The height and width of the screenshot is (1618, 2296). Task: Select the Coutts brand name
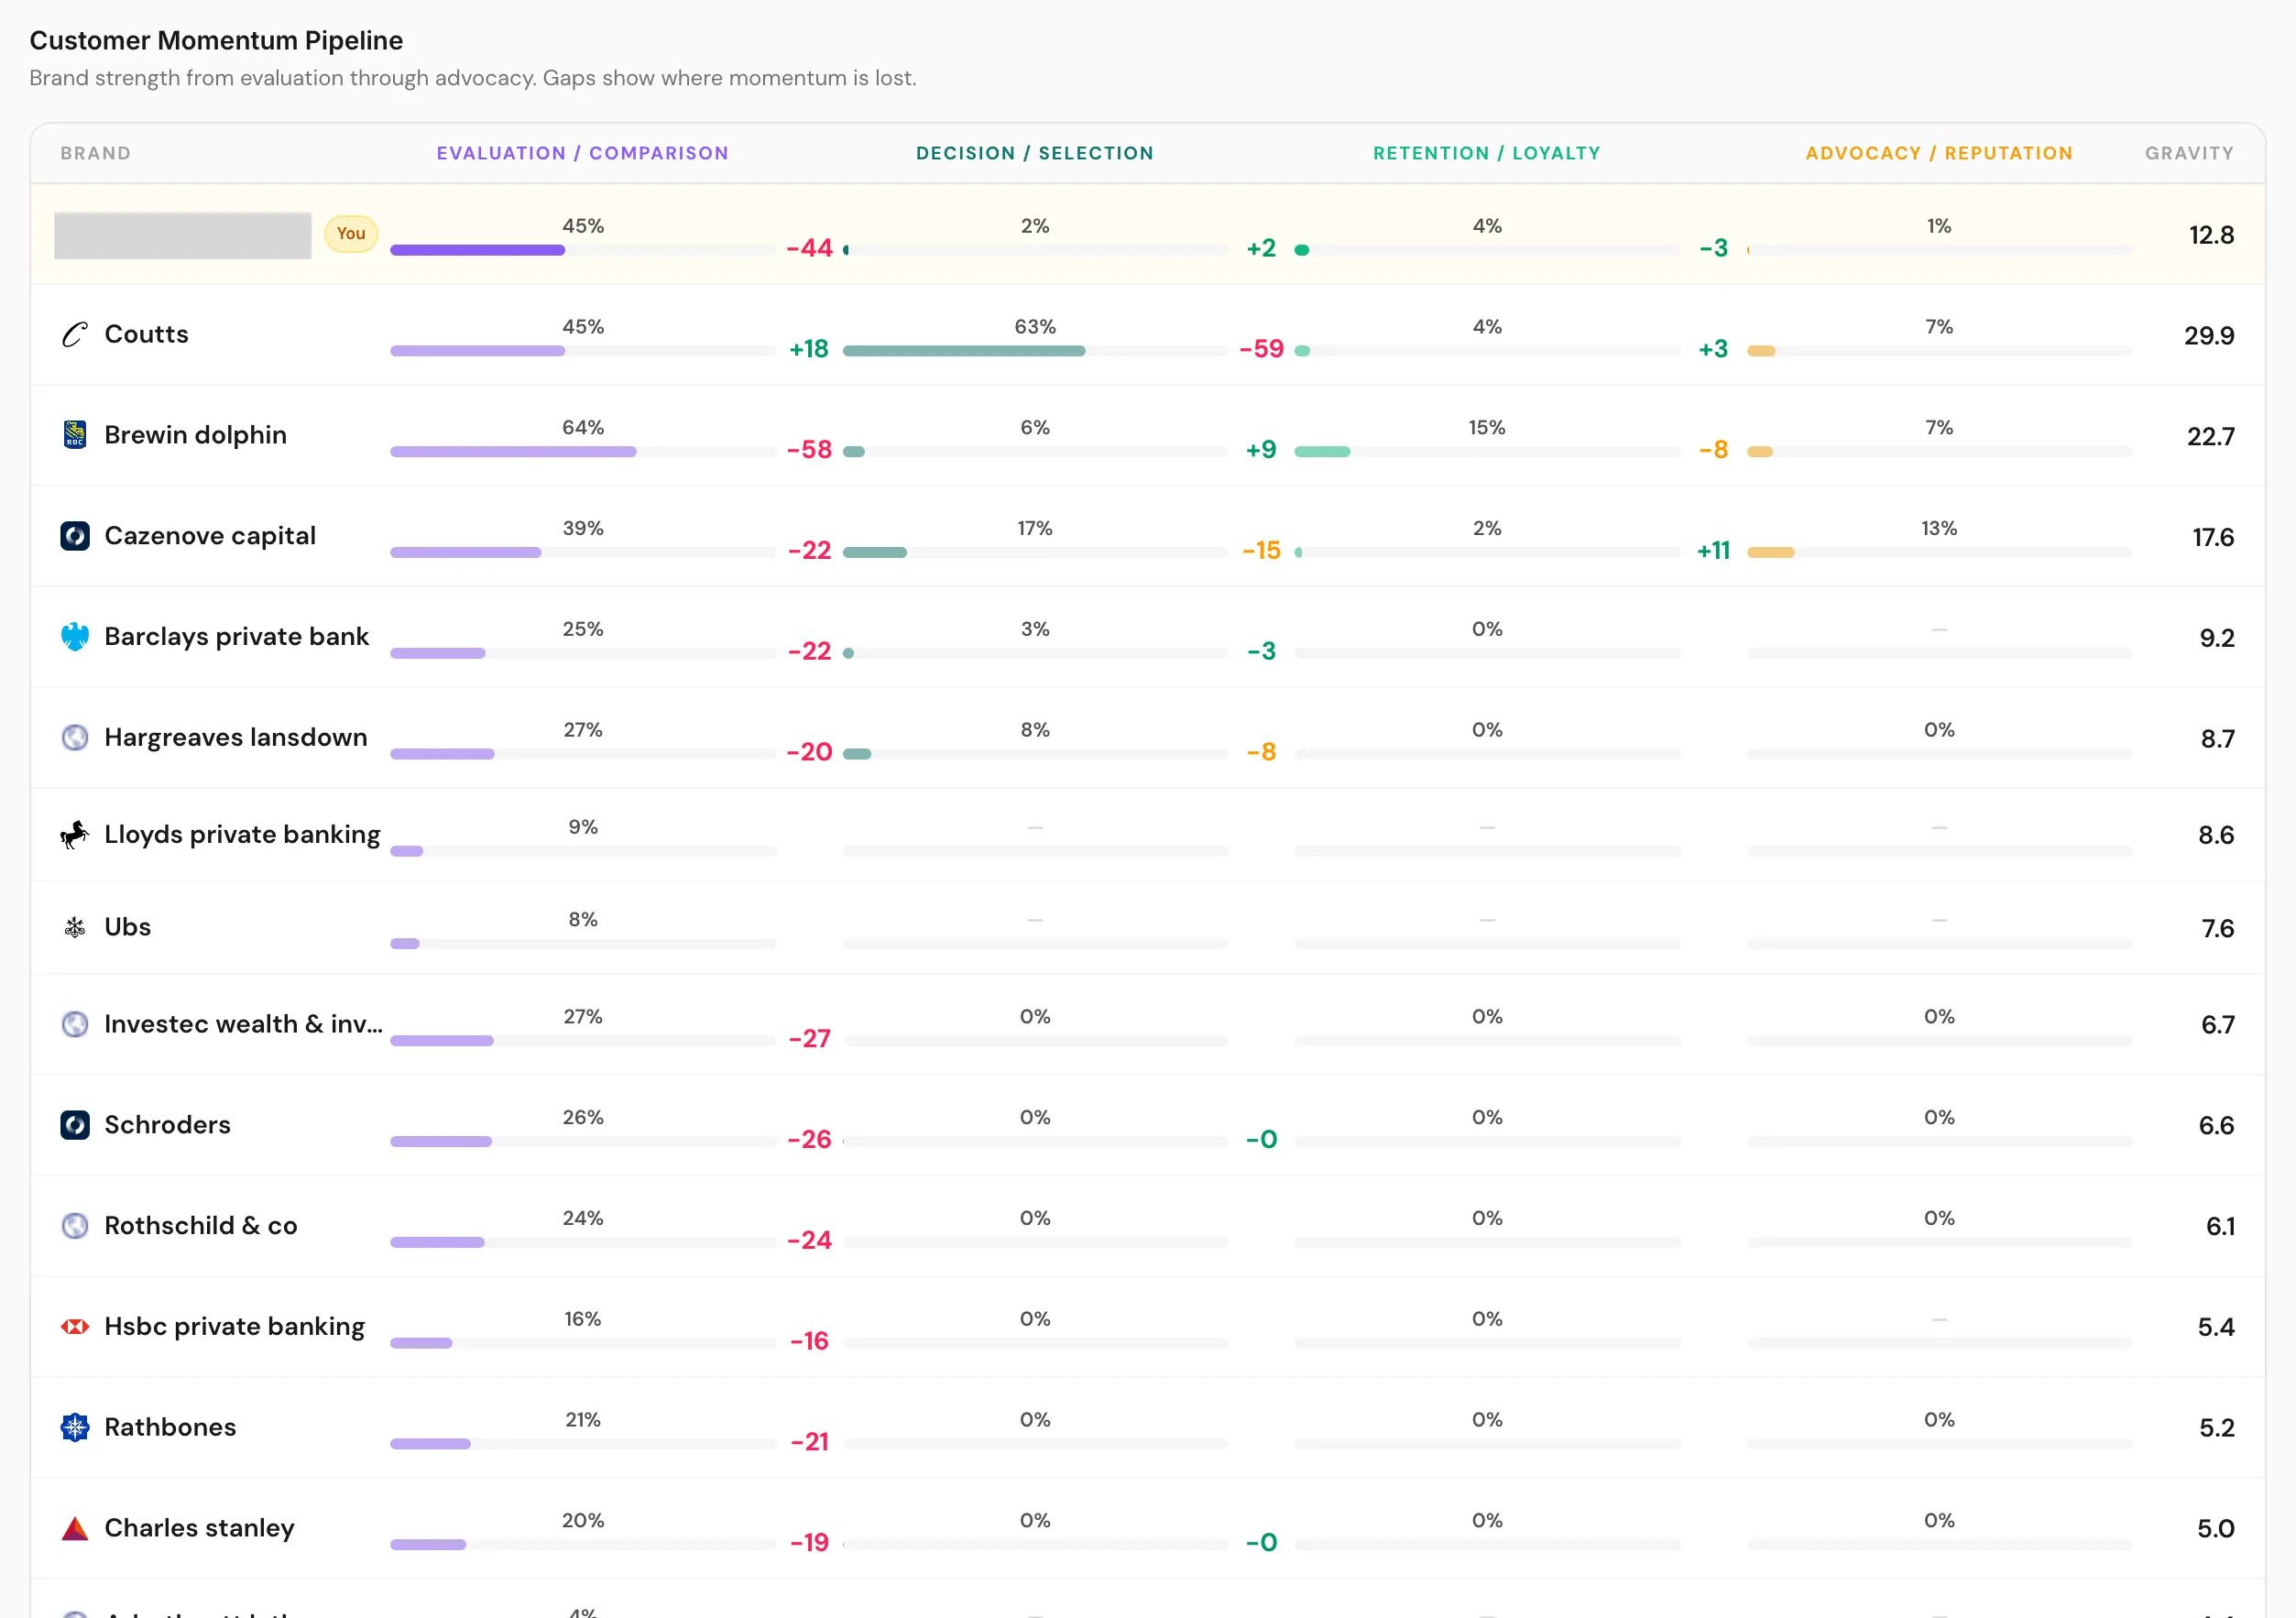(146, 334)
